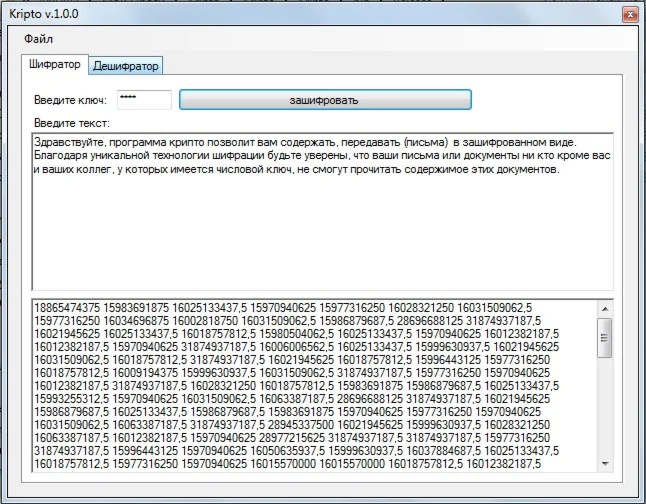Screen dimensions: 646x504
Task: Click the number 28977215625 in encrypted output
Action: 292,438
